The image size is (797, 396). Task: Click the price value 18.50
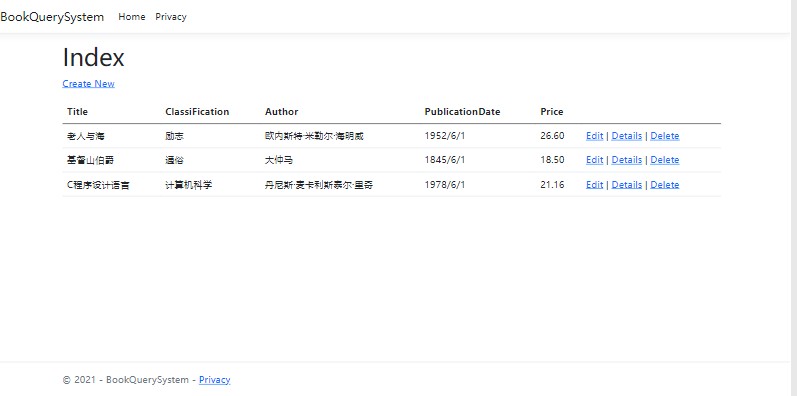point(552,160)
